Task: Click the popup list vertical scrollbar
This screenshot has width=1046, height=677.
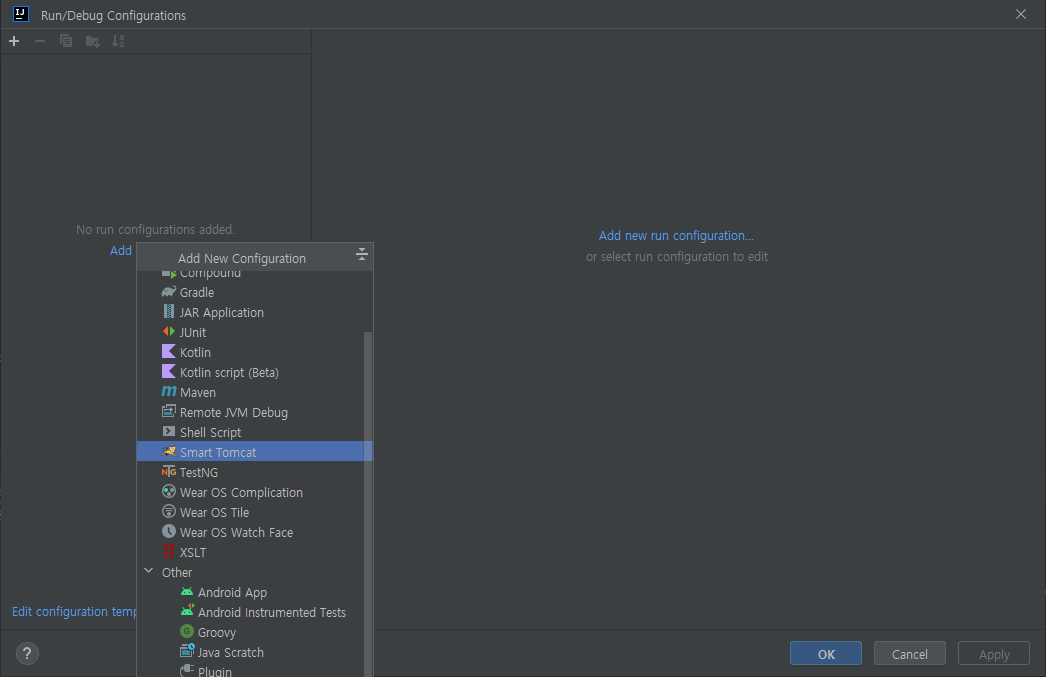Action: [x=368, y=504]
